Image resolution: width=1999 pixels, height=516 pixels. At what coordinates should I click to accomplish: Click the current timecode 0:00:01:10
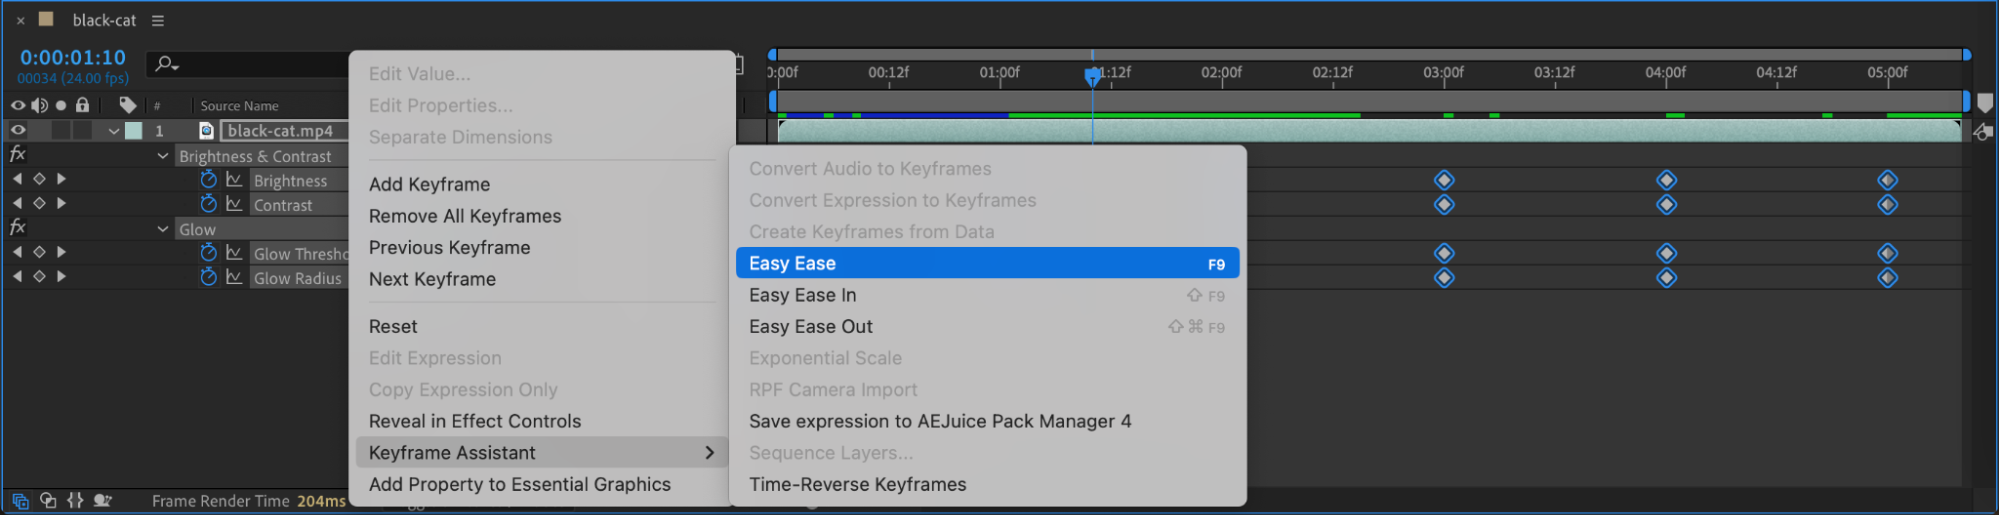pyautogui.click(x=73, y=57)
